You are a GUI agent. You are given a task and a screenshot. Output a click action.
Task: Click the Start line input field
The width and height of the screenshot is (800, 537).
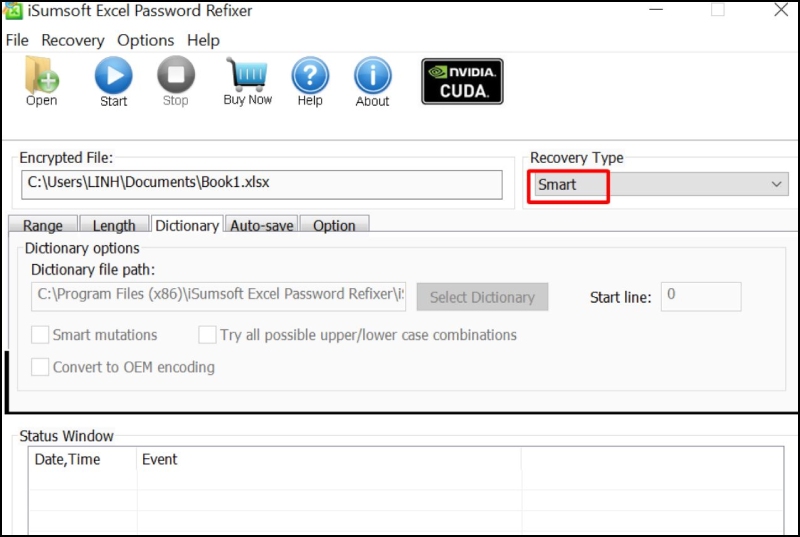tap(700, 296)
